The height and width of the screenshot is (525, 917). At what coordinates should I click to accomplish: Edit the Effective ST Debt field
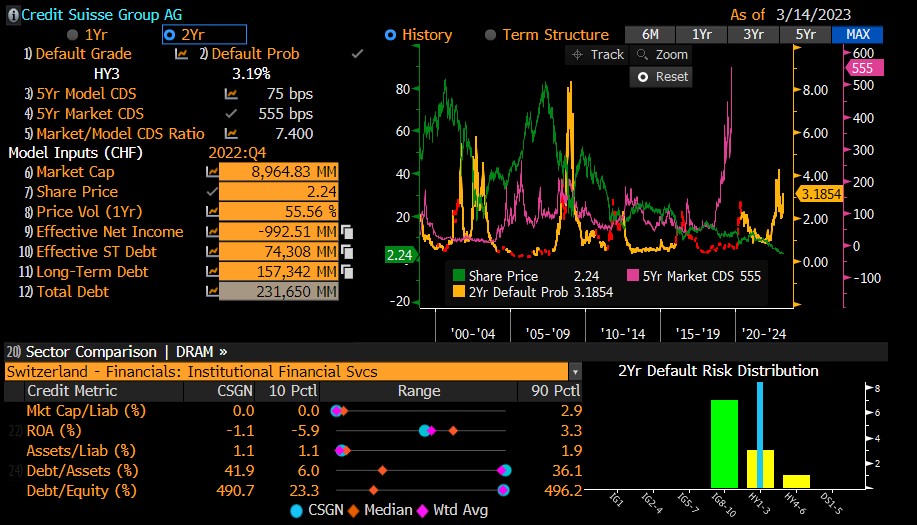(278, 251)
